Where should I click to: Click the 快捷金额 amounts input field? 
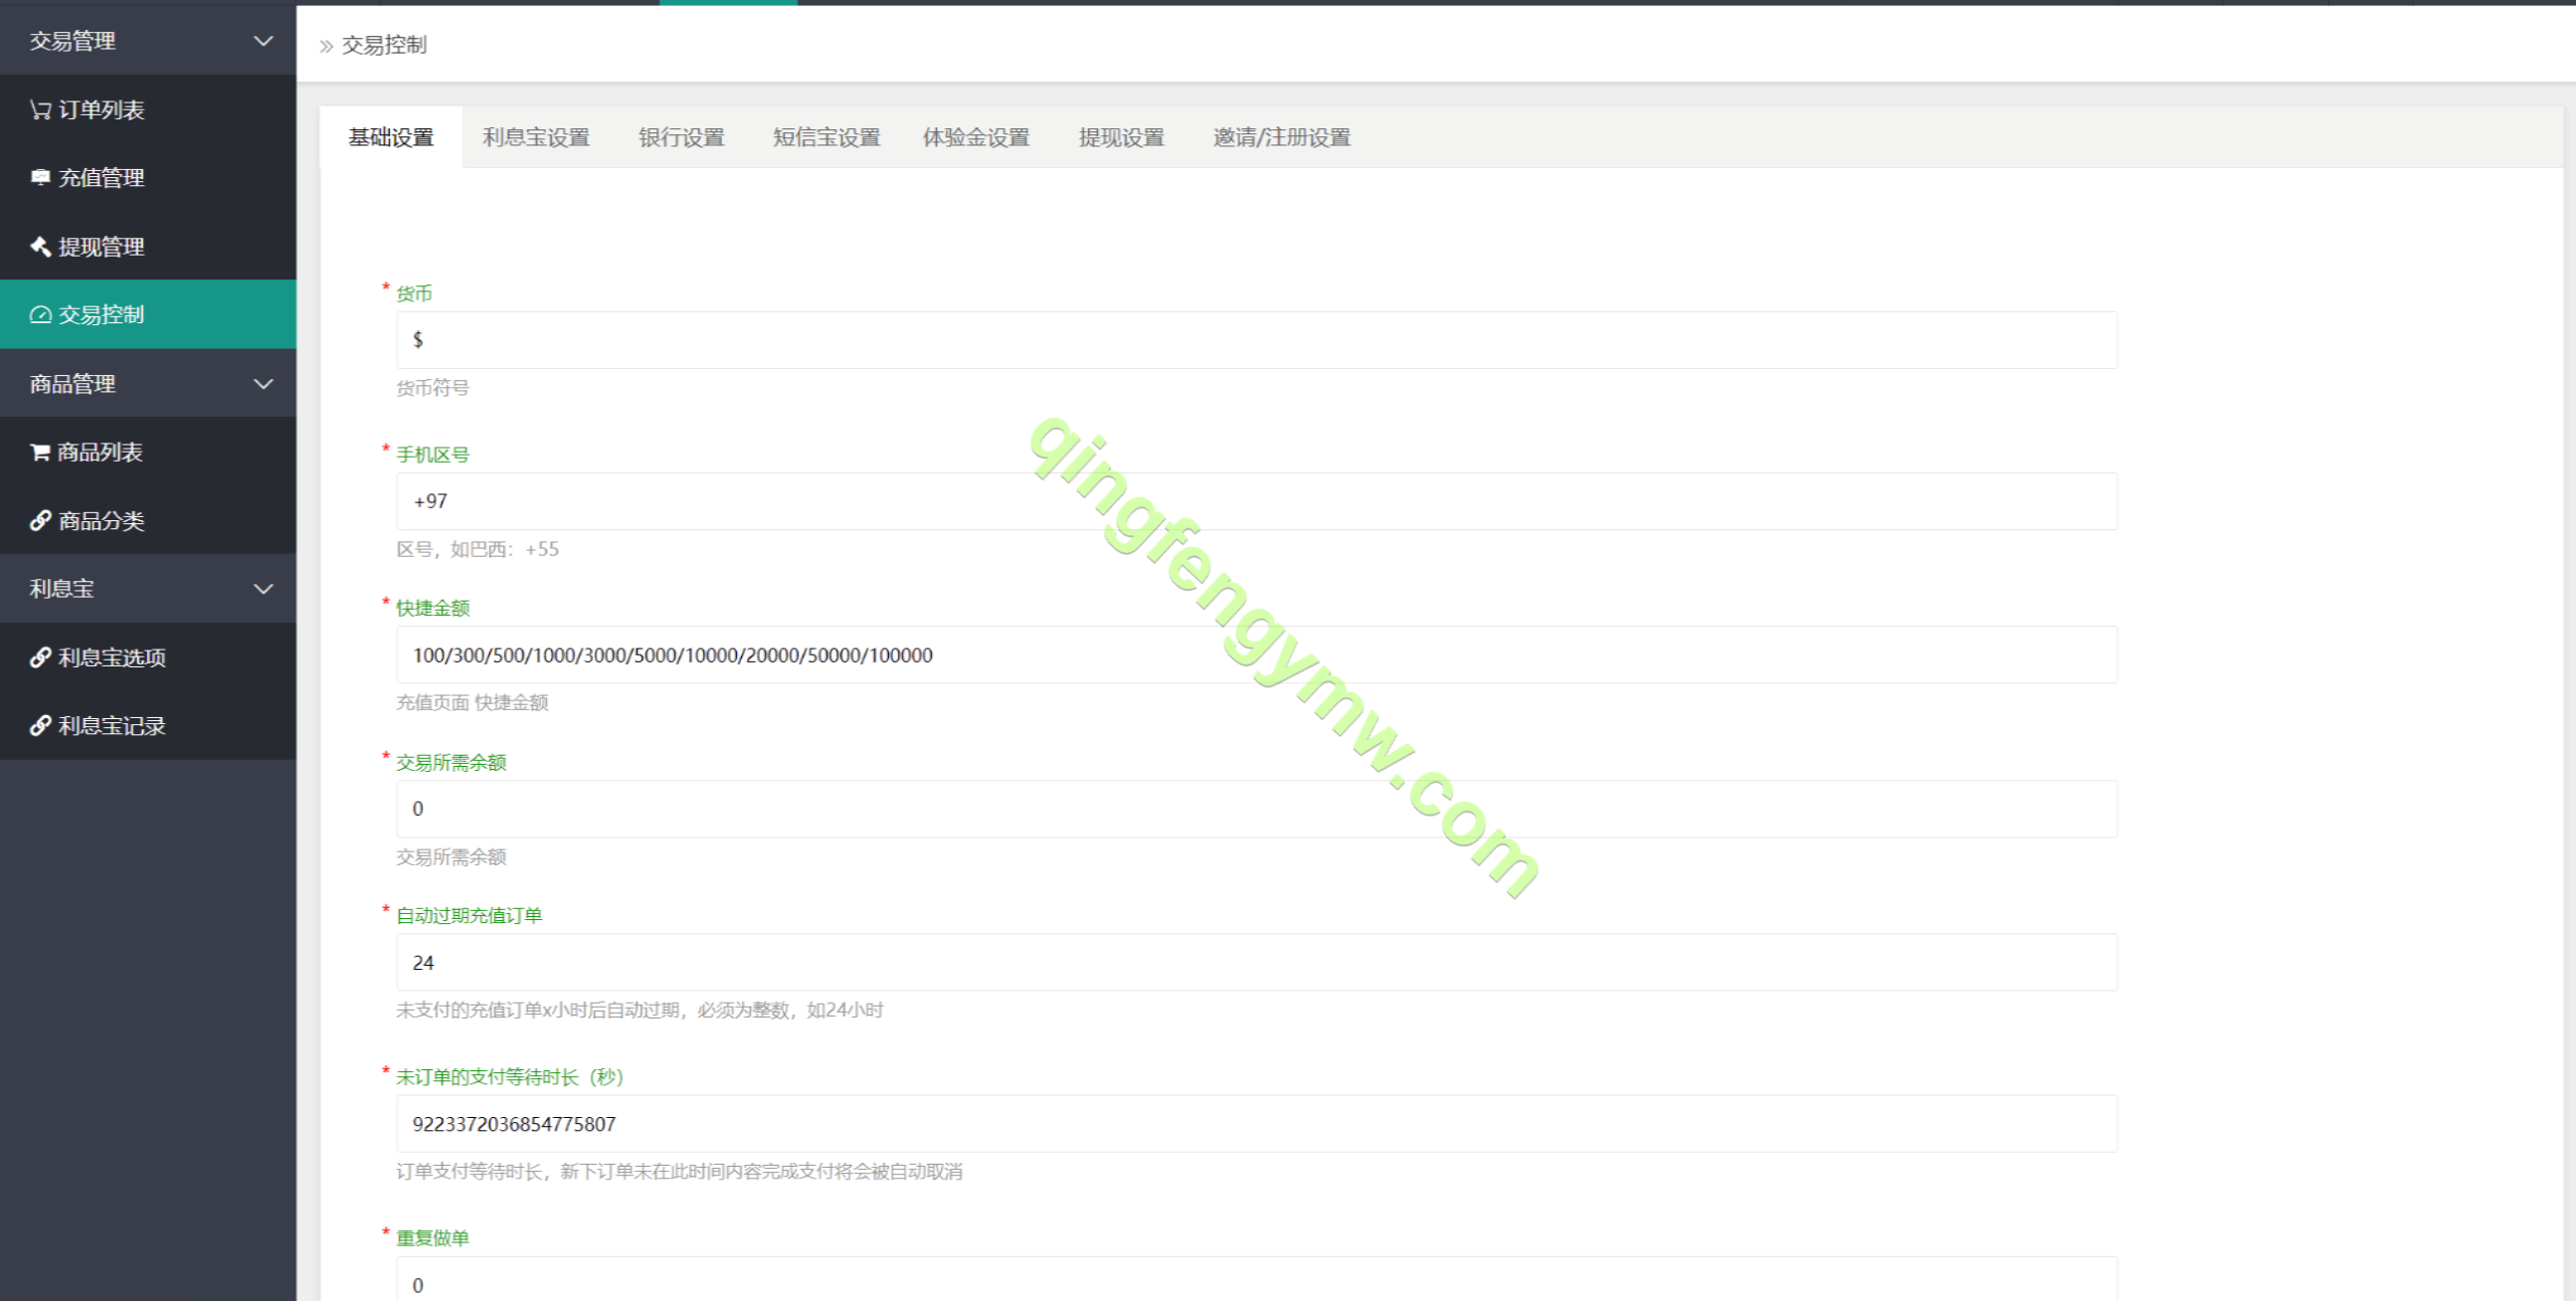coord(1256,655)
